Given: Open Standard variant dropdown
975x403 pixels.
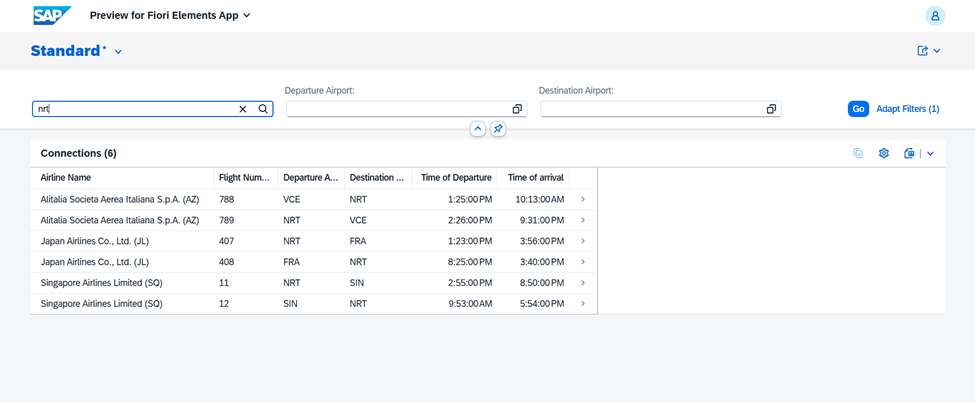Looking at the screenshot, I should pyautogui.click(x=118, y=52).
